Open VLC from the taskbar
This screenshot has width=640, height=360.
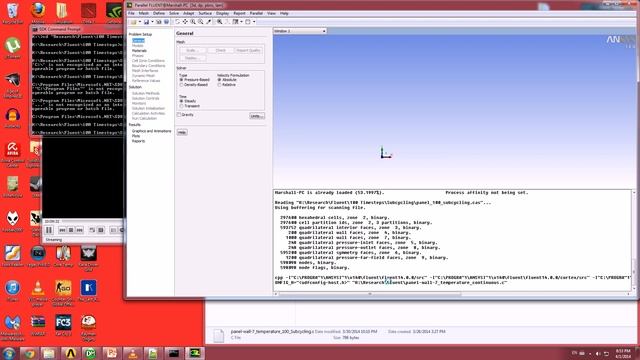tap(133, 353)
